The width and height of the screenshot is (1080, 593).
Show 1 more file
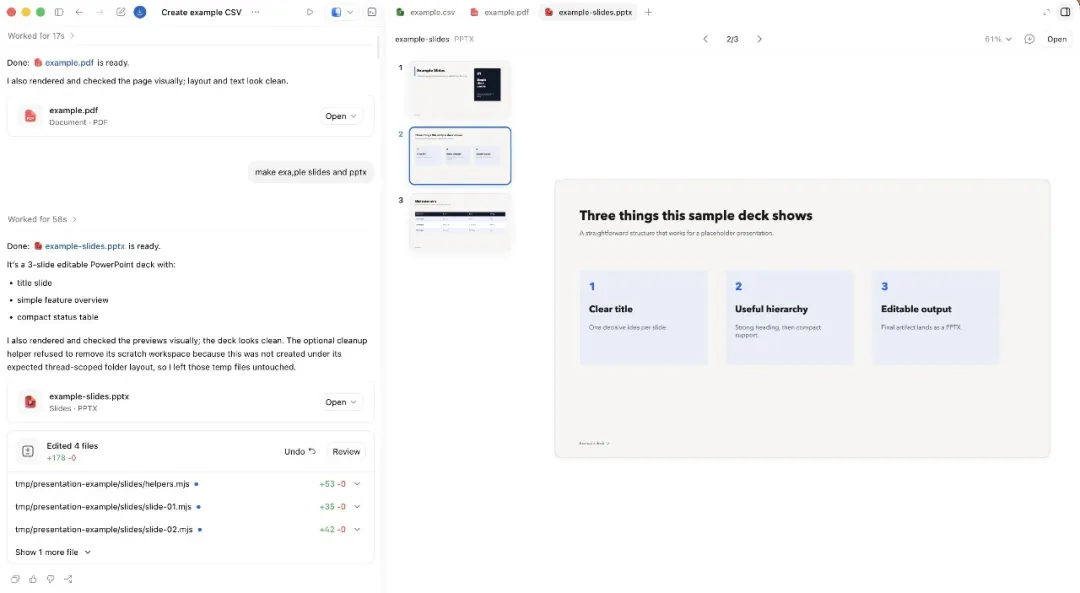(53, 552)
